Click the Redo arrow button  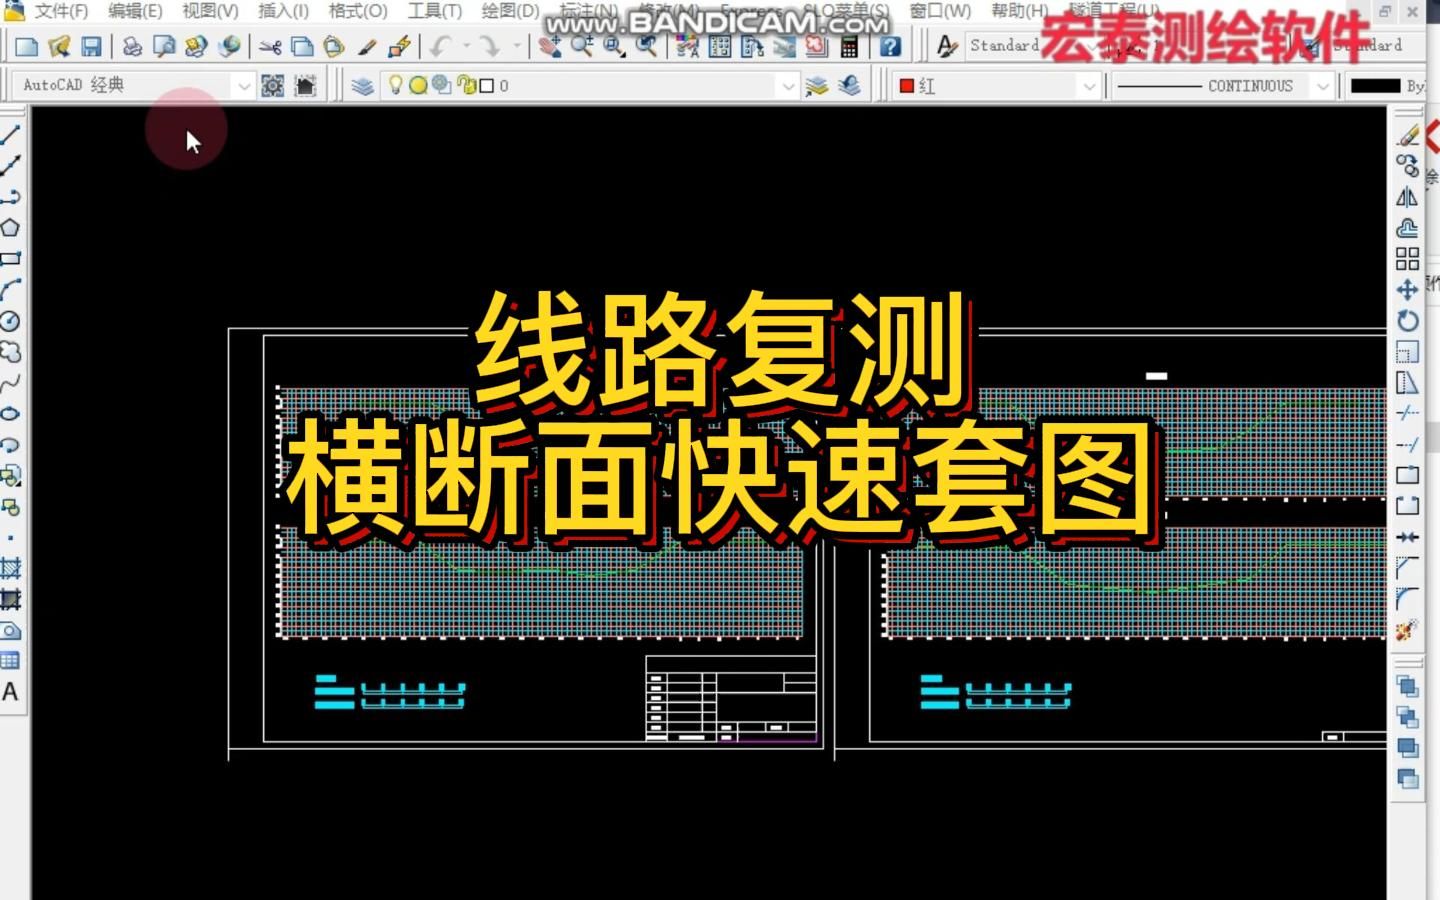pos(487,45)
